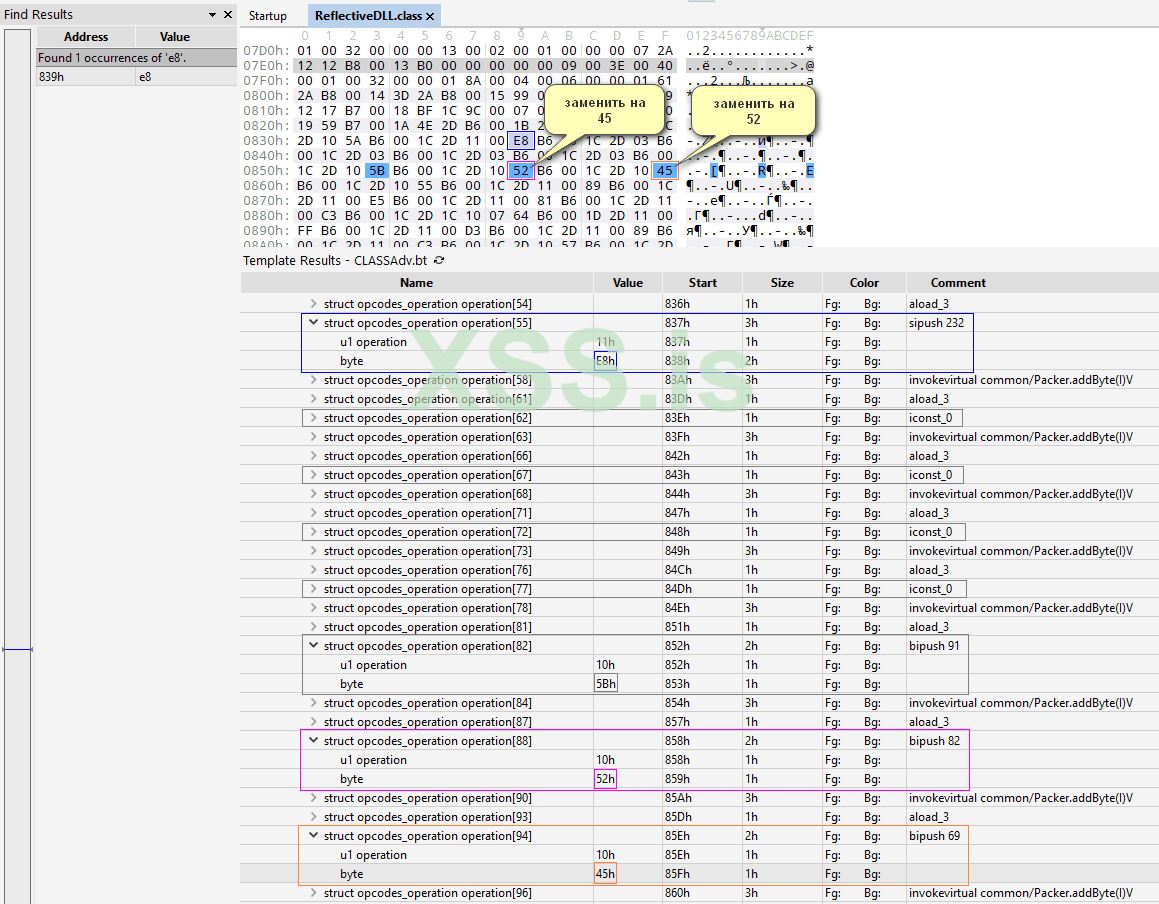
Task: Refresh the Template Results for CLASSAdv.bt
Action: point(438,260)
